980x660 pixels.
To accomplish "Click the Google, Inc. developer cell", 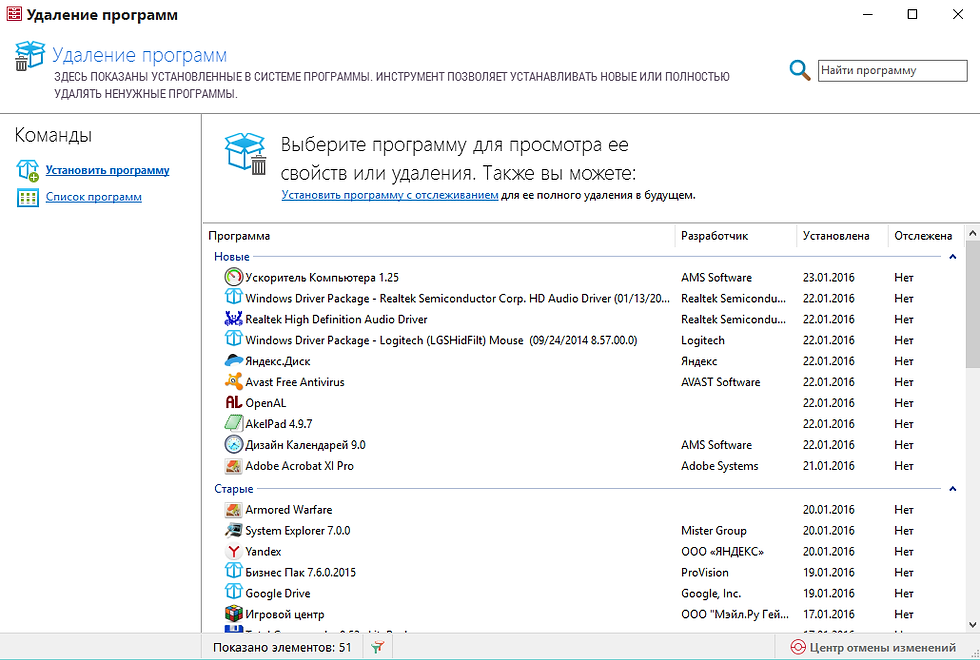I will tap(711, 593).
